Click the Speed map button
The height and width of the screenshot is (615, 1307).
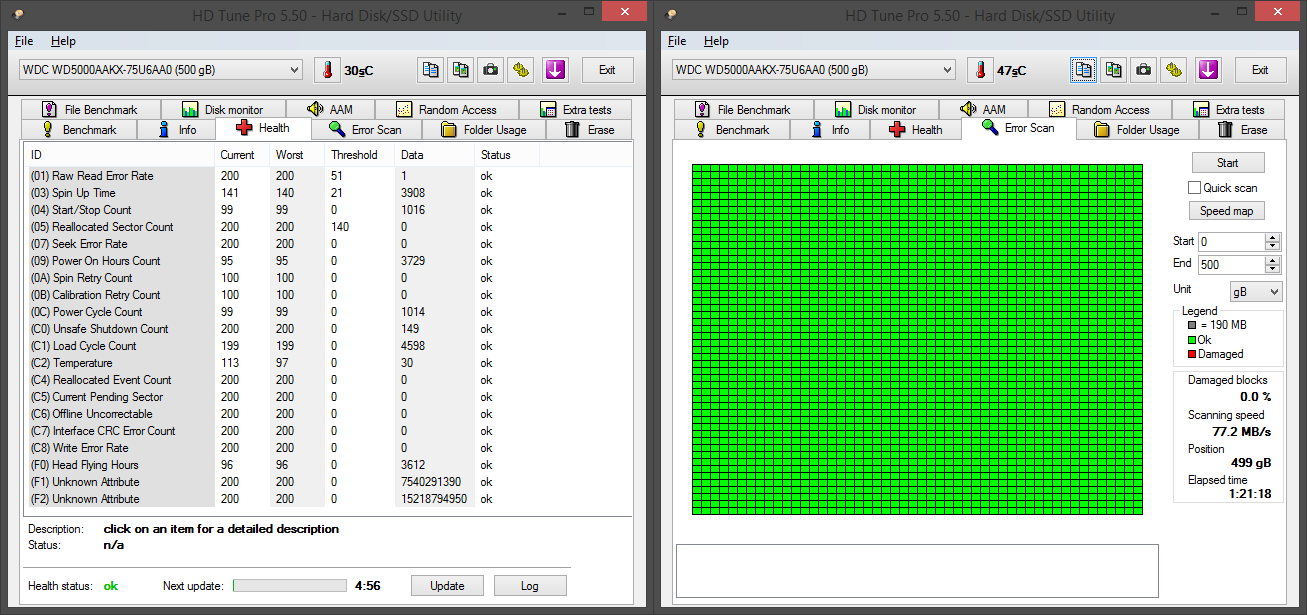[x=1226, y=211]
